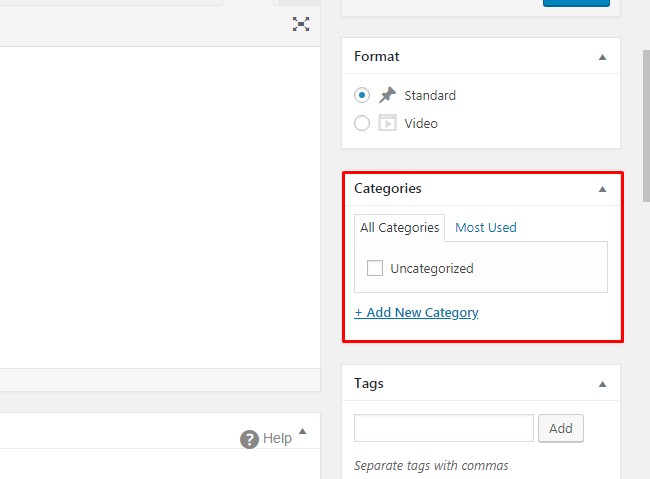Switch to the Most Used tab
The width and height of the screenshot is (650, 479).
click(486, 228)
